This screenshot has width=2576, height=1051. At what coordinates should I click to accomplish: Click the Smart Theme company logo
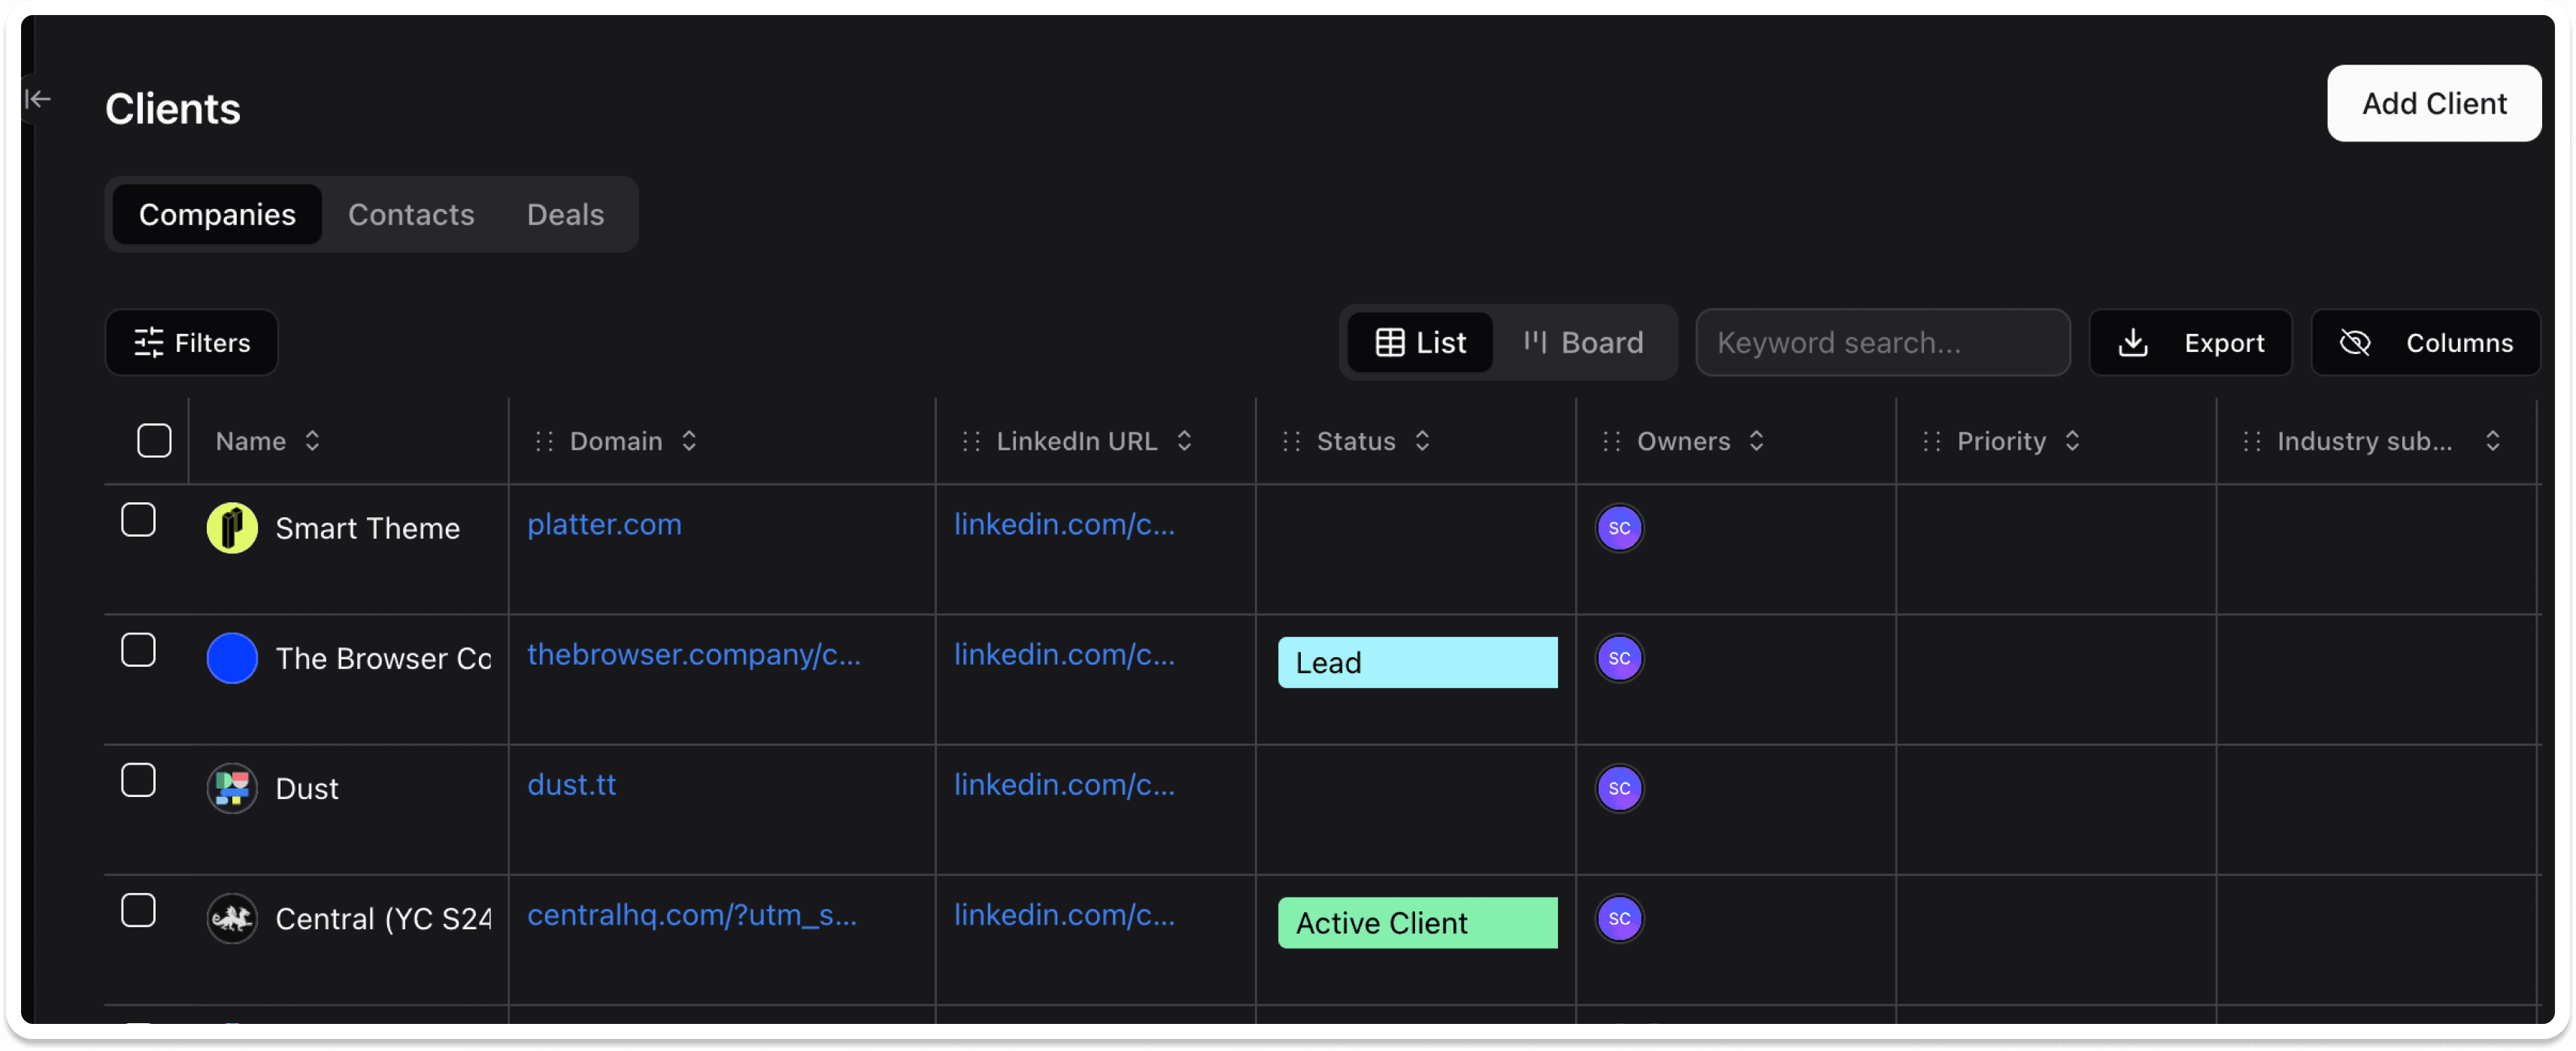click(232, 528)
